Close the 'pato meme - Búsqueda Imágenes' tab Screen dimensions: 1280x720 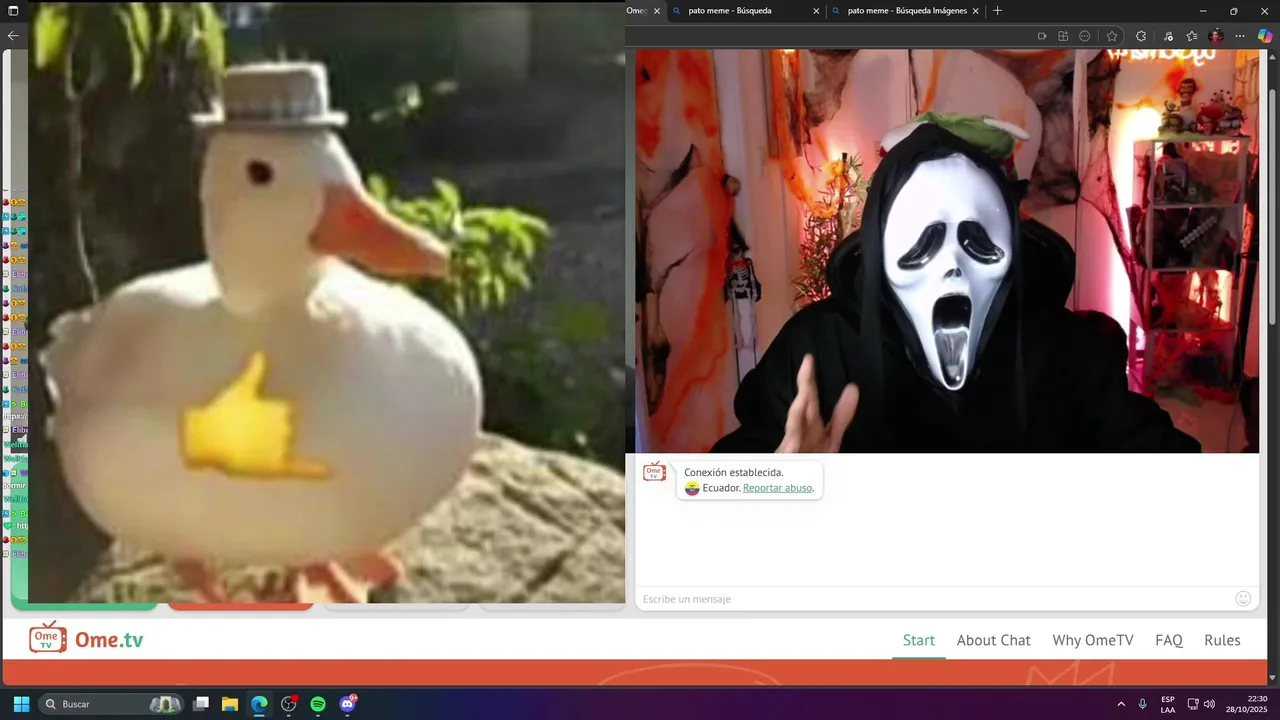pos(975,11)
